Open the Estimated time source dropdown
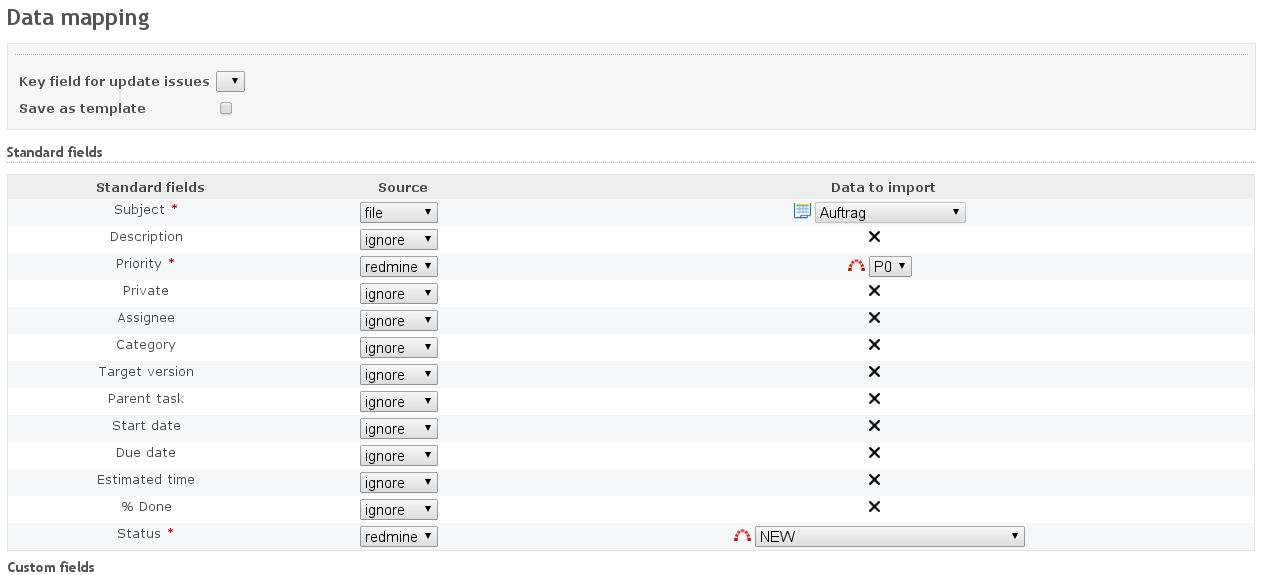This screenshot has width=1266, height=575. click(398, 483)
